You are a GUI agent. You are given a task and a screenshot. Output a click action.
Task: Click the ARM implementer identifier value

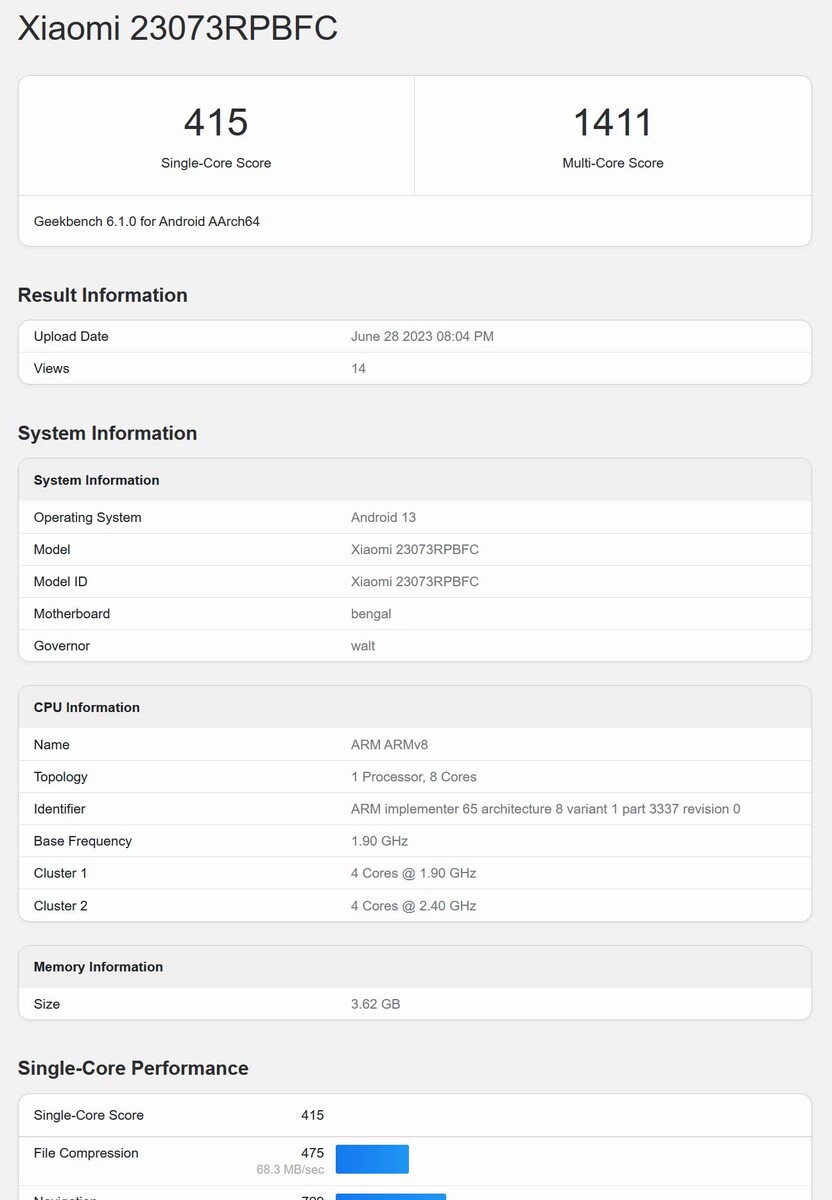click(x=545, y=808)
